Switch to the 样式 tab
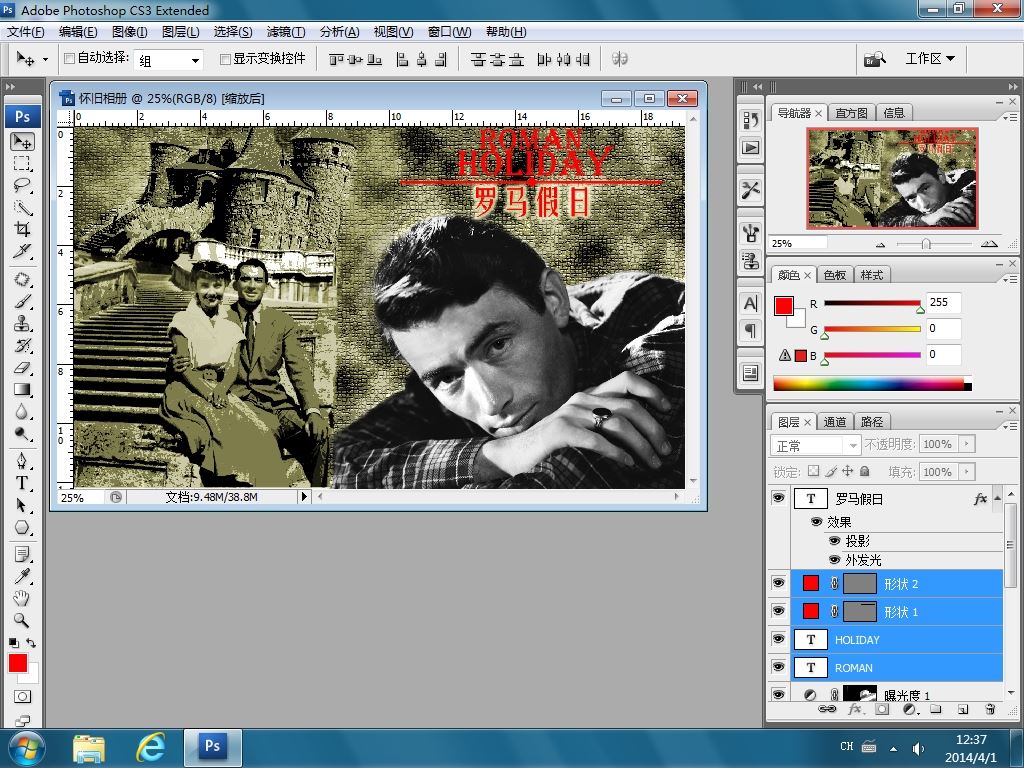The height and width of the screenshot is (768, 1024). pyautogui.click(x=872, y=276)
